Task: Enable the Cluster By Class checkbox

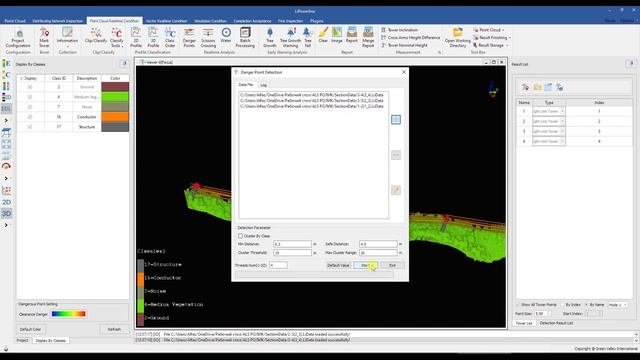Action: [240, 236]
